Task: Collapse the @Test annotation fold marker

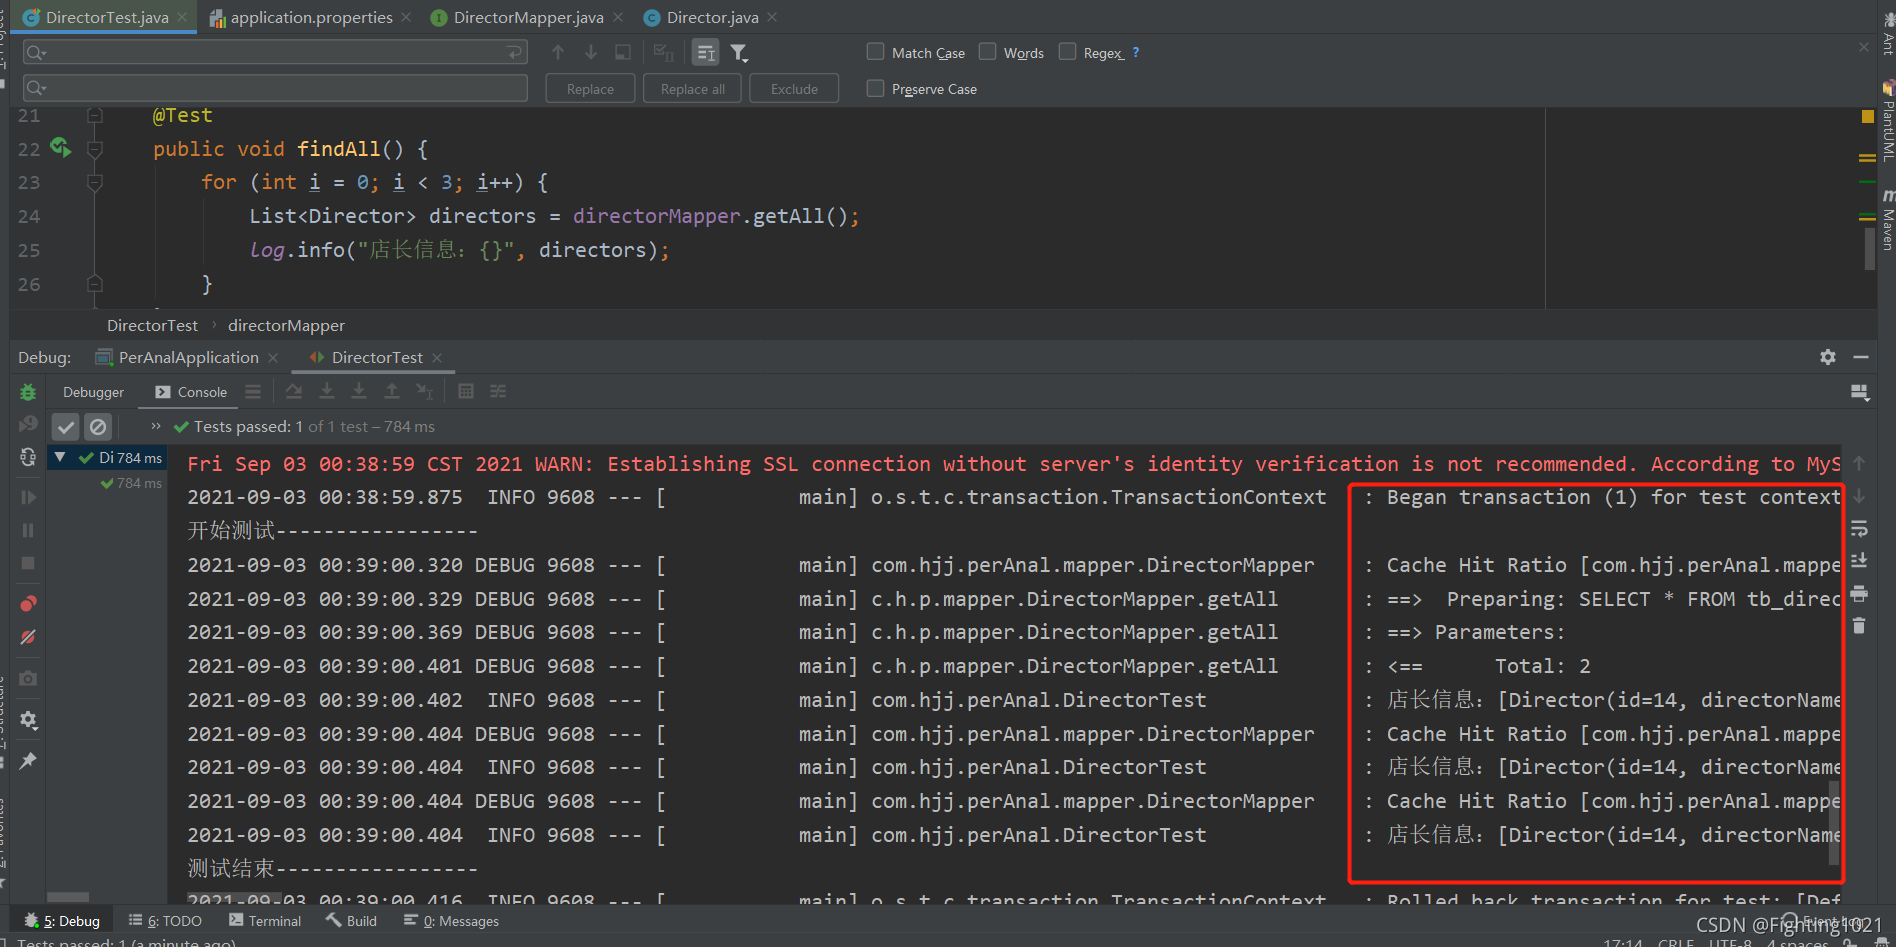Action: 95,115
